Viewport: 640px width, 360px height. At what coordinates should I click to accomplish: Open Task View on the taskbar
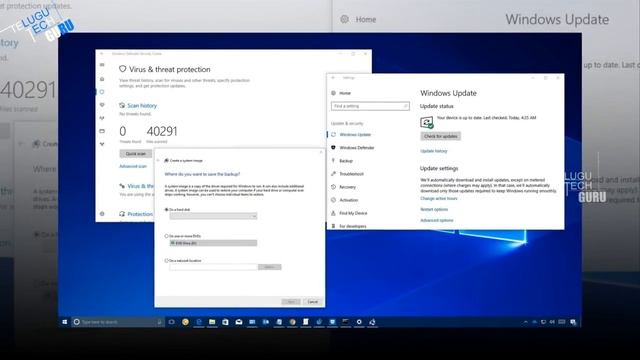tap(172, 322)
